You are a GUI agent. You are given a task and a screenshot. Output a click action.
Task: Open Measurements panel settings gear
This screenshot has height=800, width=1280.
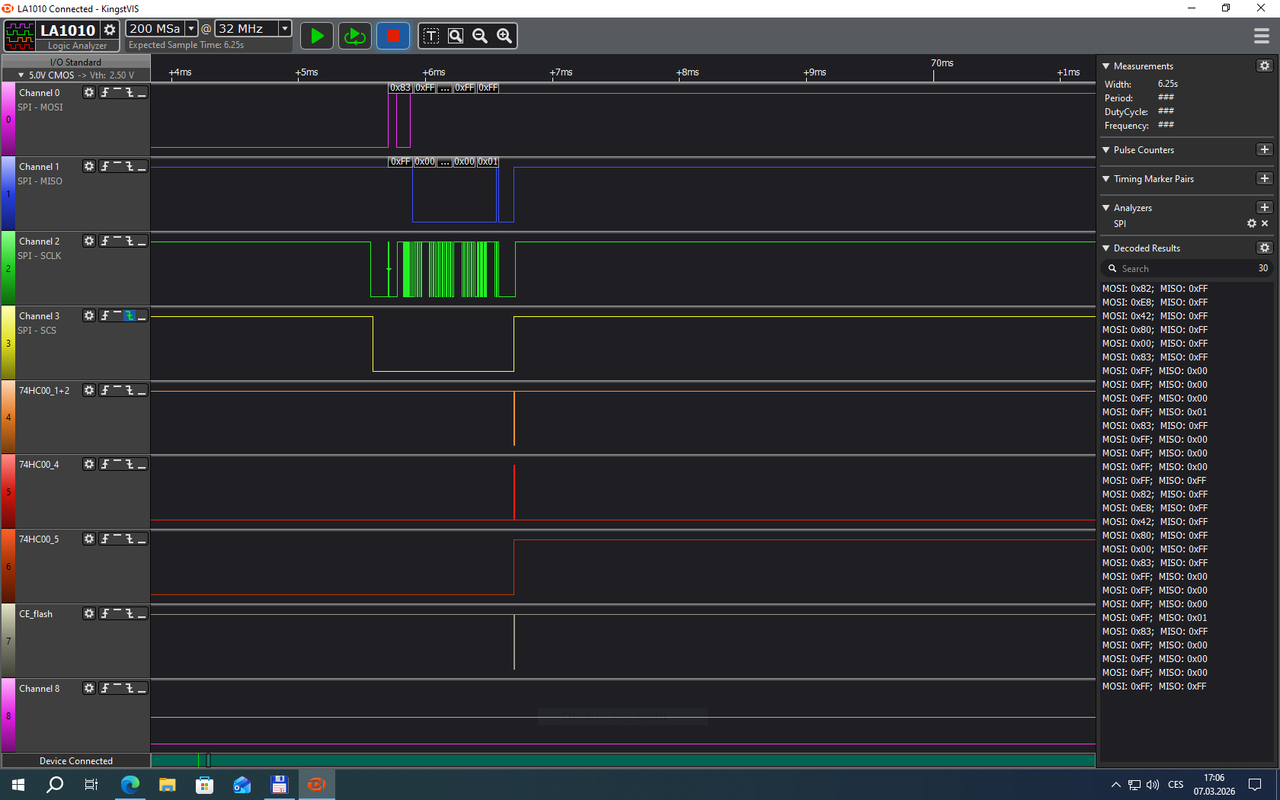pyautogui.click(x=1264, y=65)
